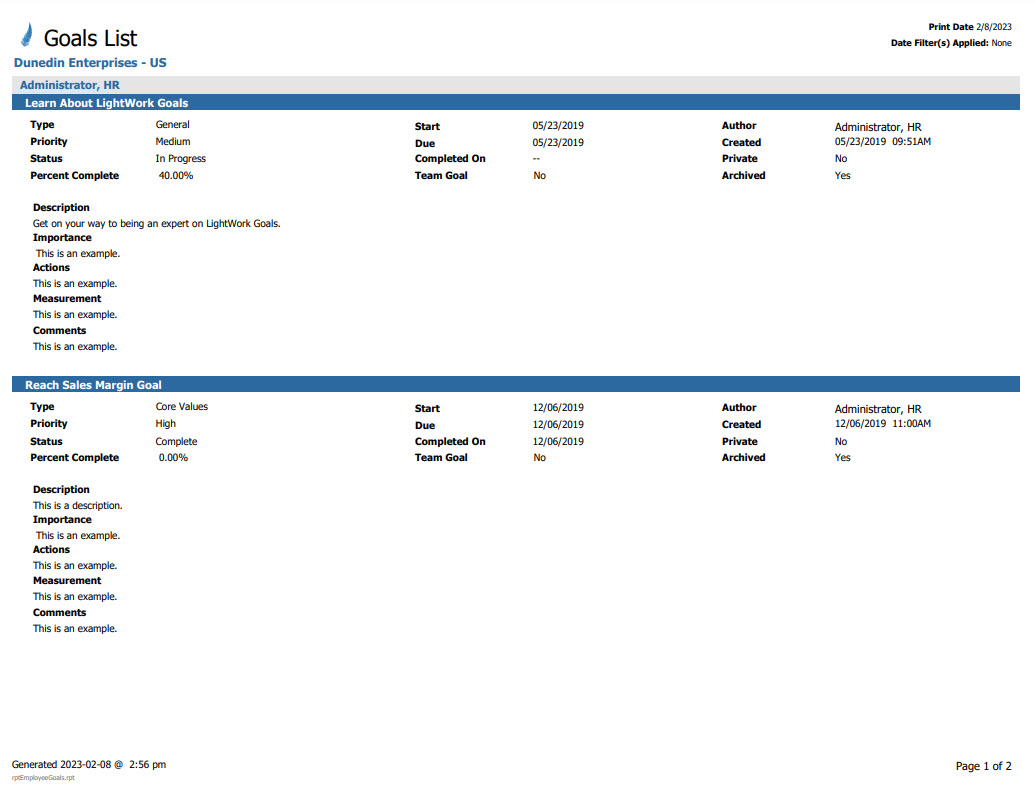1035x797 pixels.
Task: Click the Medium priority value
Action: (x=174, y=142)
